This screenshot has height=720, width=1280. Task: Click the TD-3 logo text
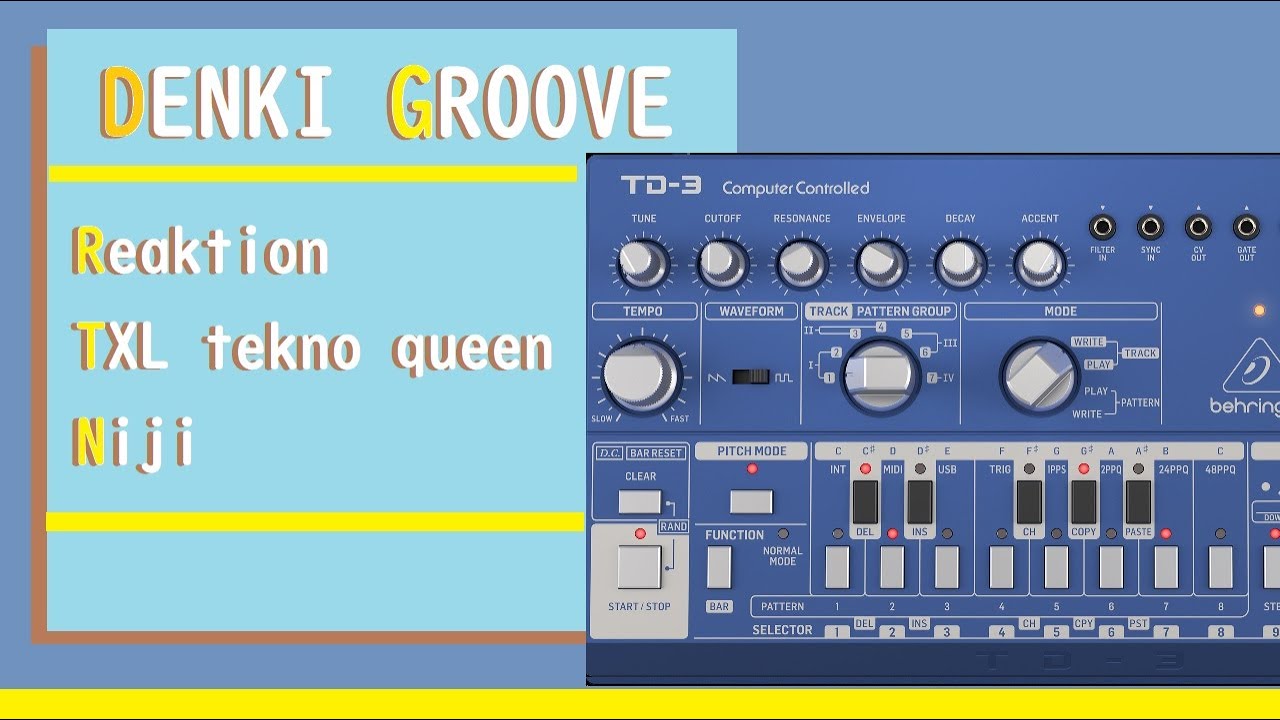pos(661,186)
